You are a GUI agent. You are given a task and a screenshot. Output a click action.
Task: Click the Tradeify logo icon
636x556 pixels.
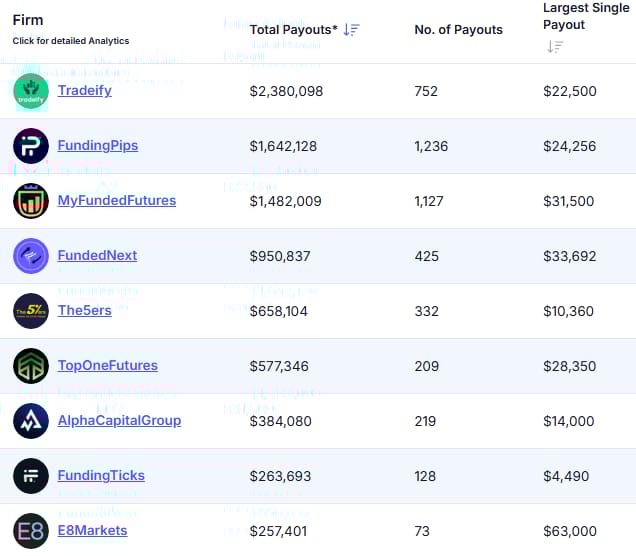tap(31, 91)
